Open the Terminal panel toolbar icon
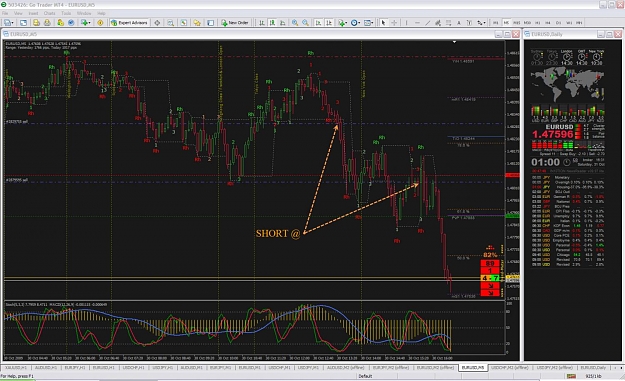This screenshot has height=381, width=625. coord(71,23)
